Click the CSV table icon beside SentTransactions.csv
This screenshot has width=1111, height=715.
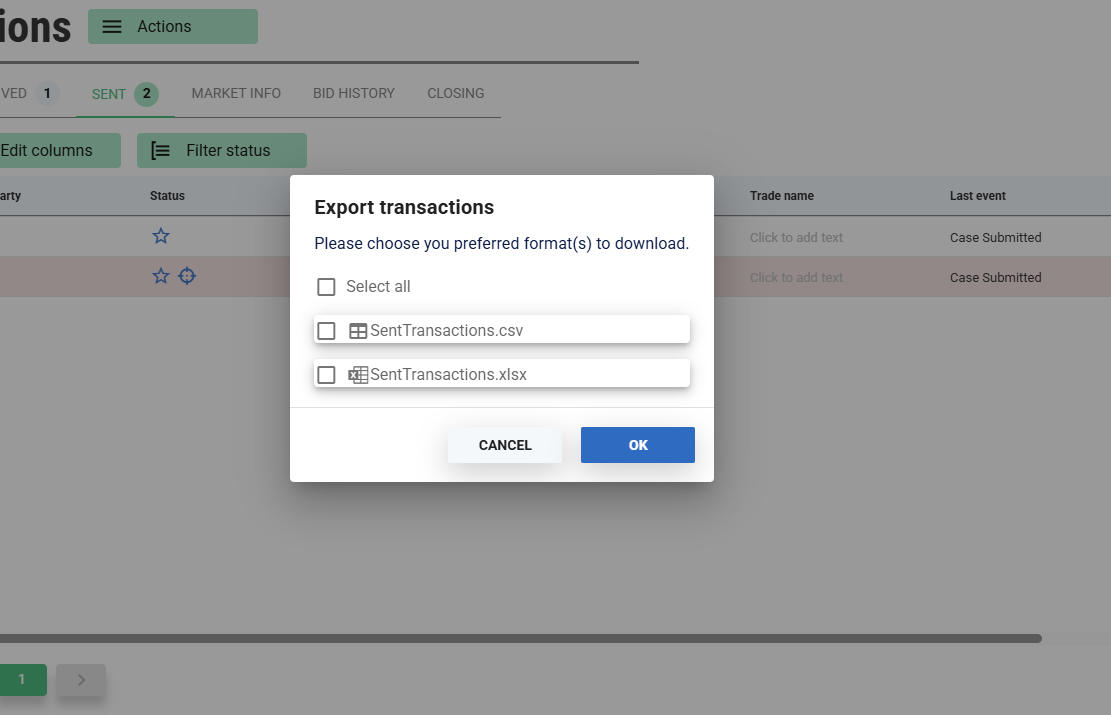click(358, 331)
